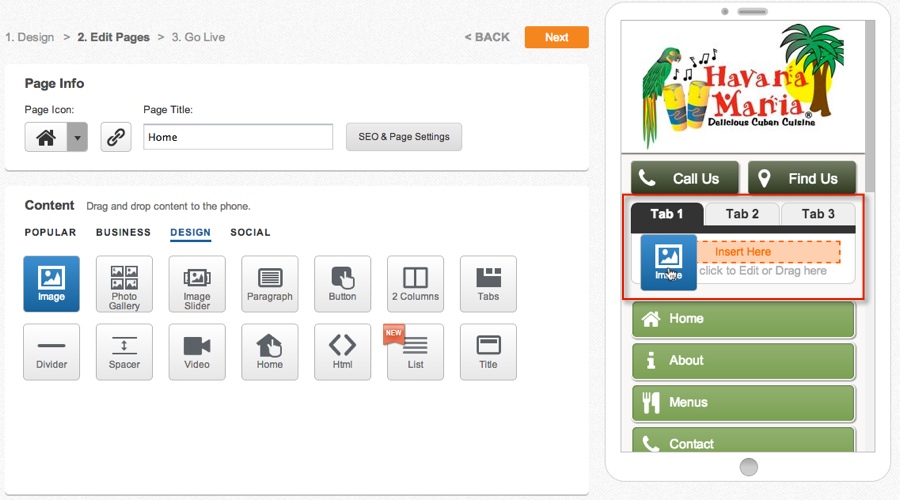Select the Divider content tile

click(52, 352)
